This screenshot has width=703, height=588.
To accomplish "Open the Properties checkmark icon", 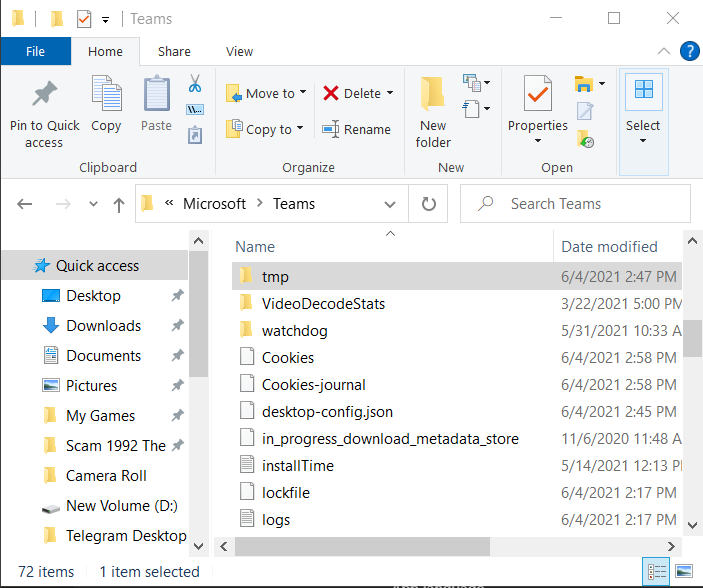I will click(x=538, y=93).
